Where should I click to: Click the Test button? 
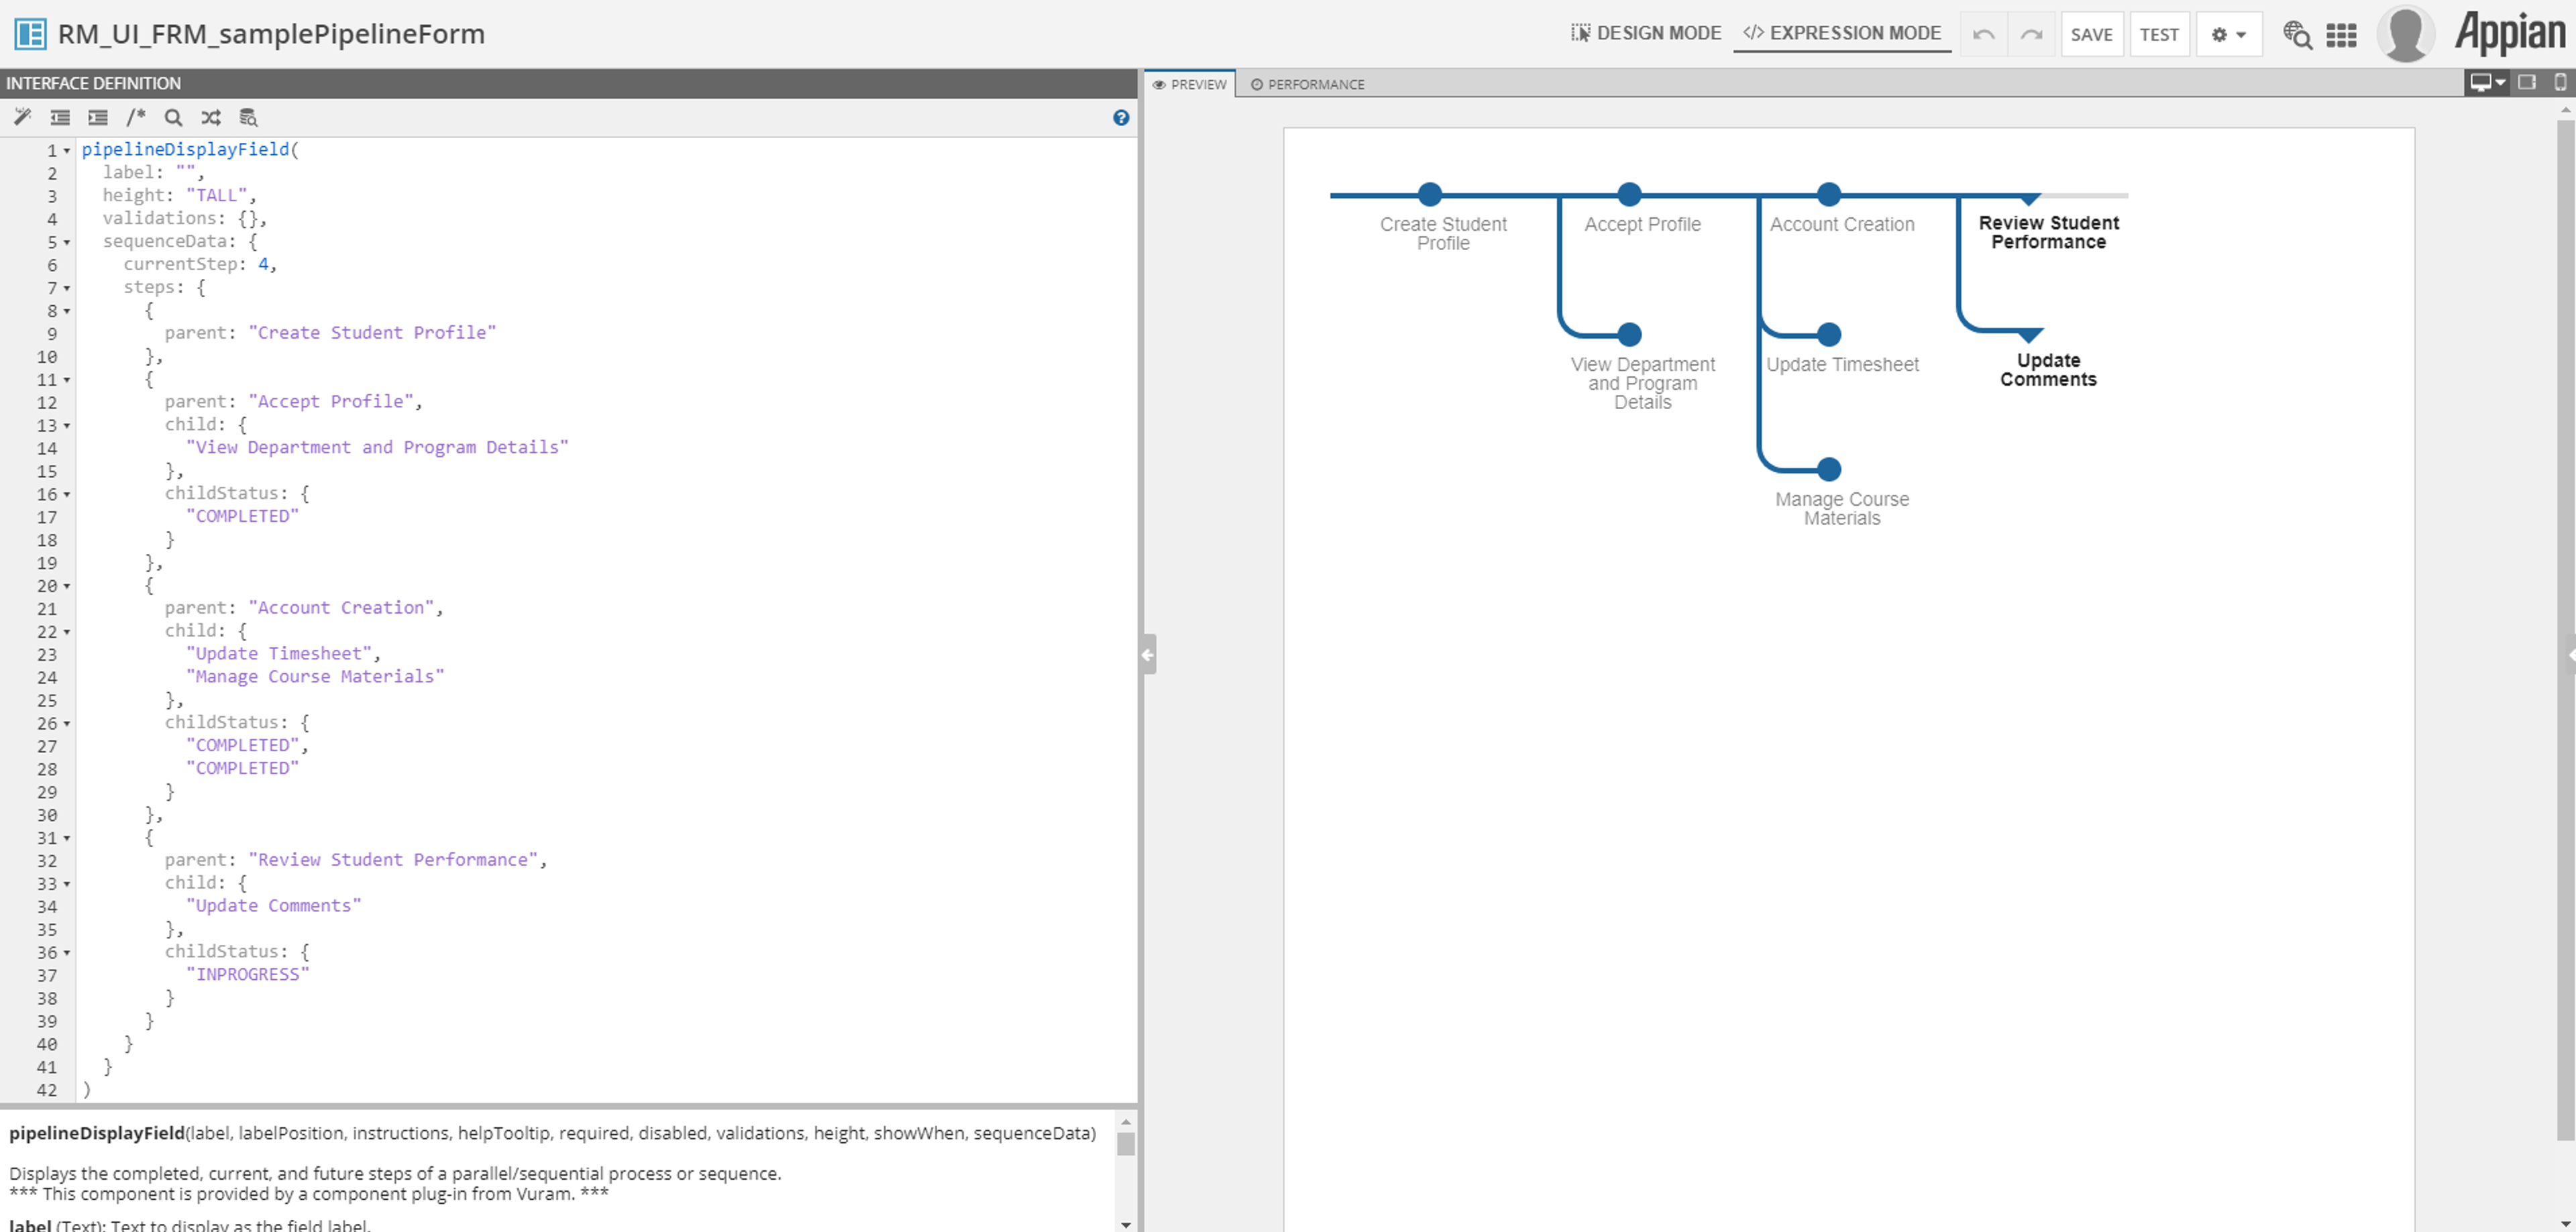coord(2159,34)
